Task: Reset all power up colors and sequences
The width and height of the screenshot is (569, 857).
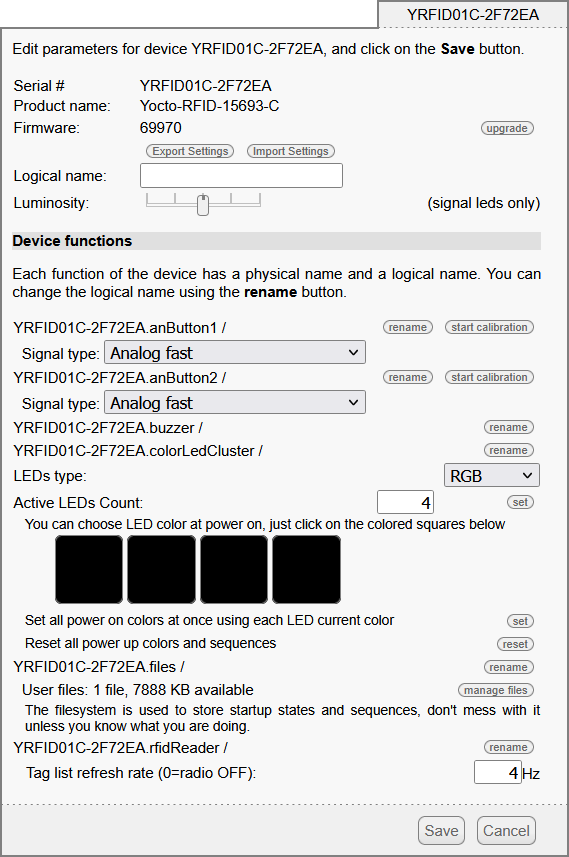Action: [515, 644]
